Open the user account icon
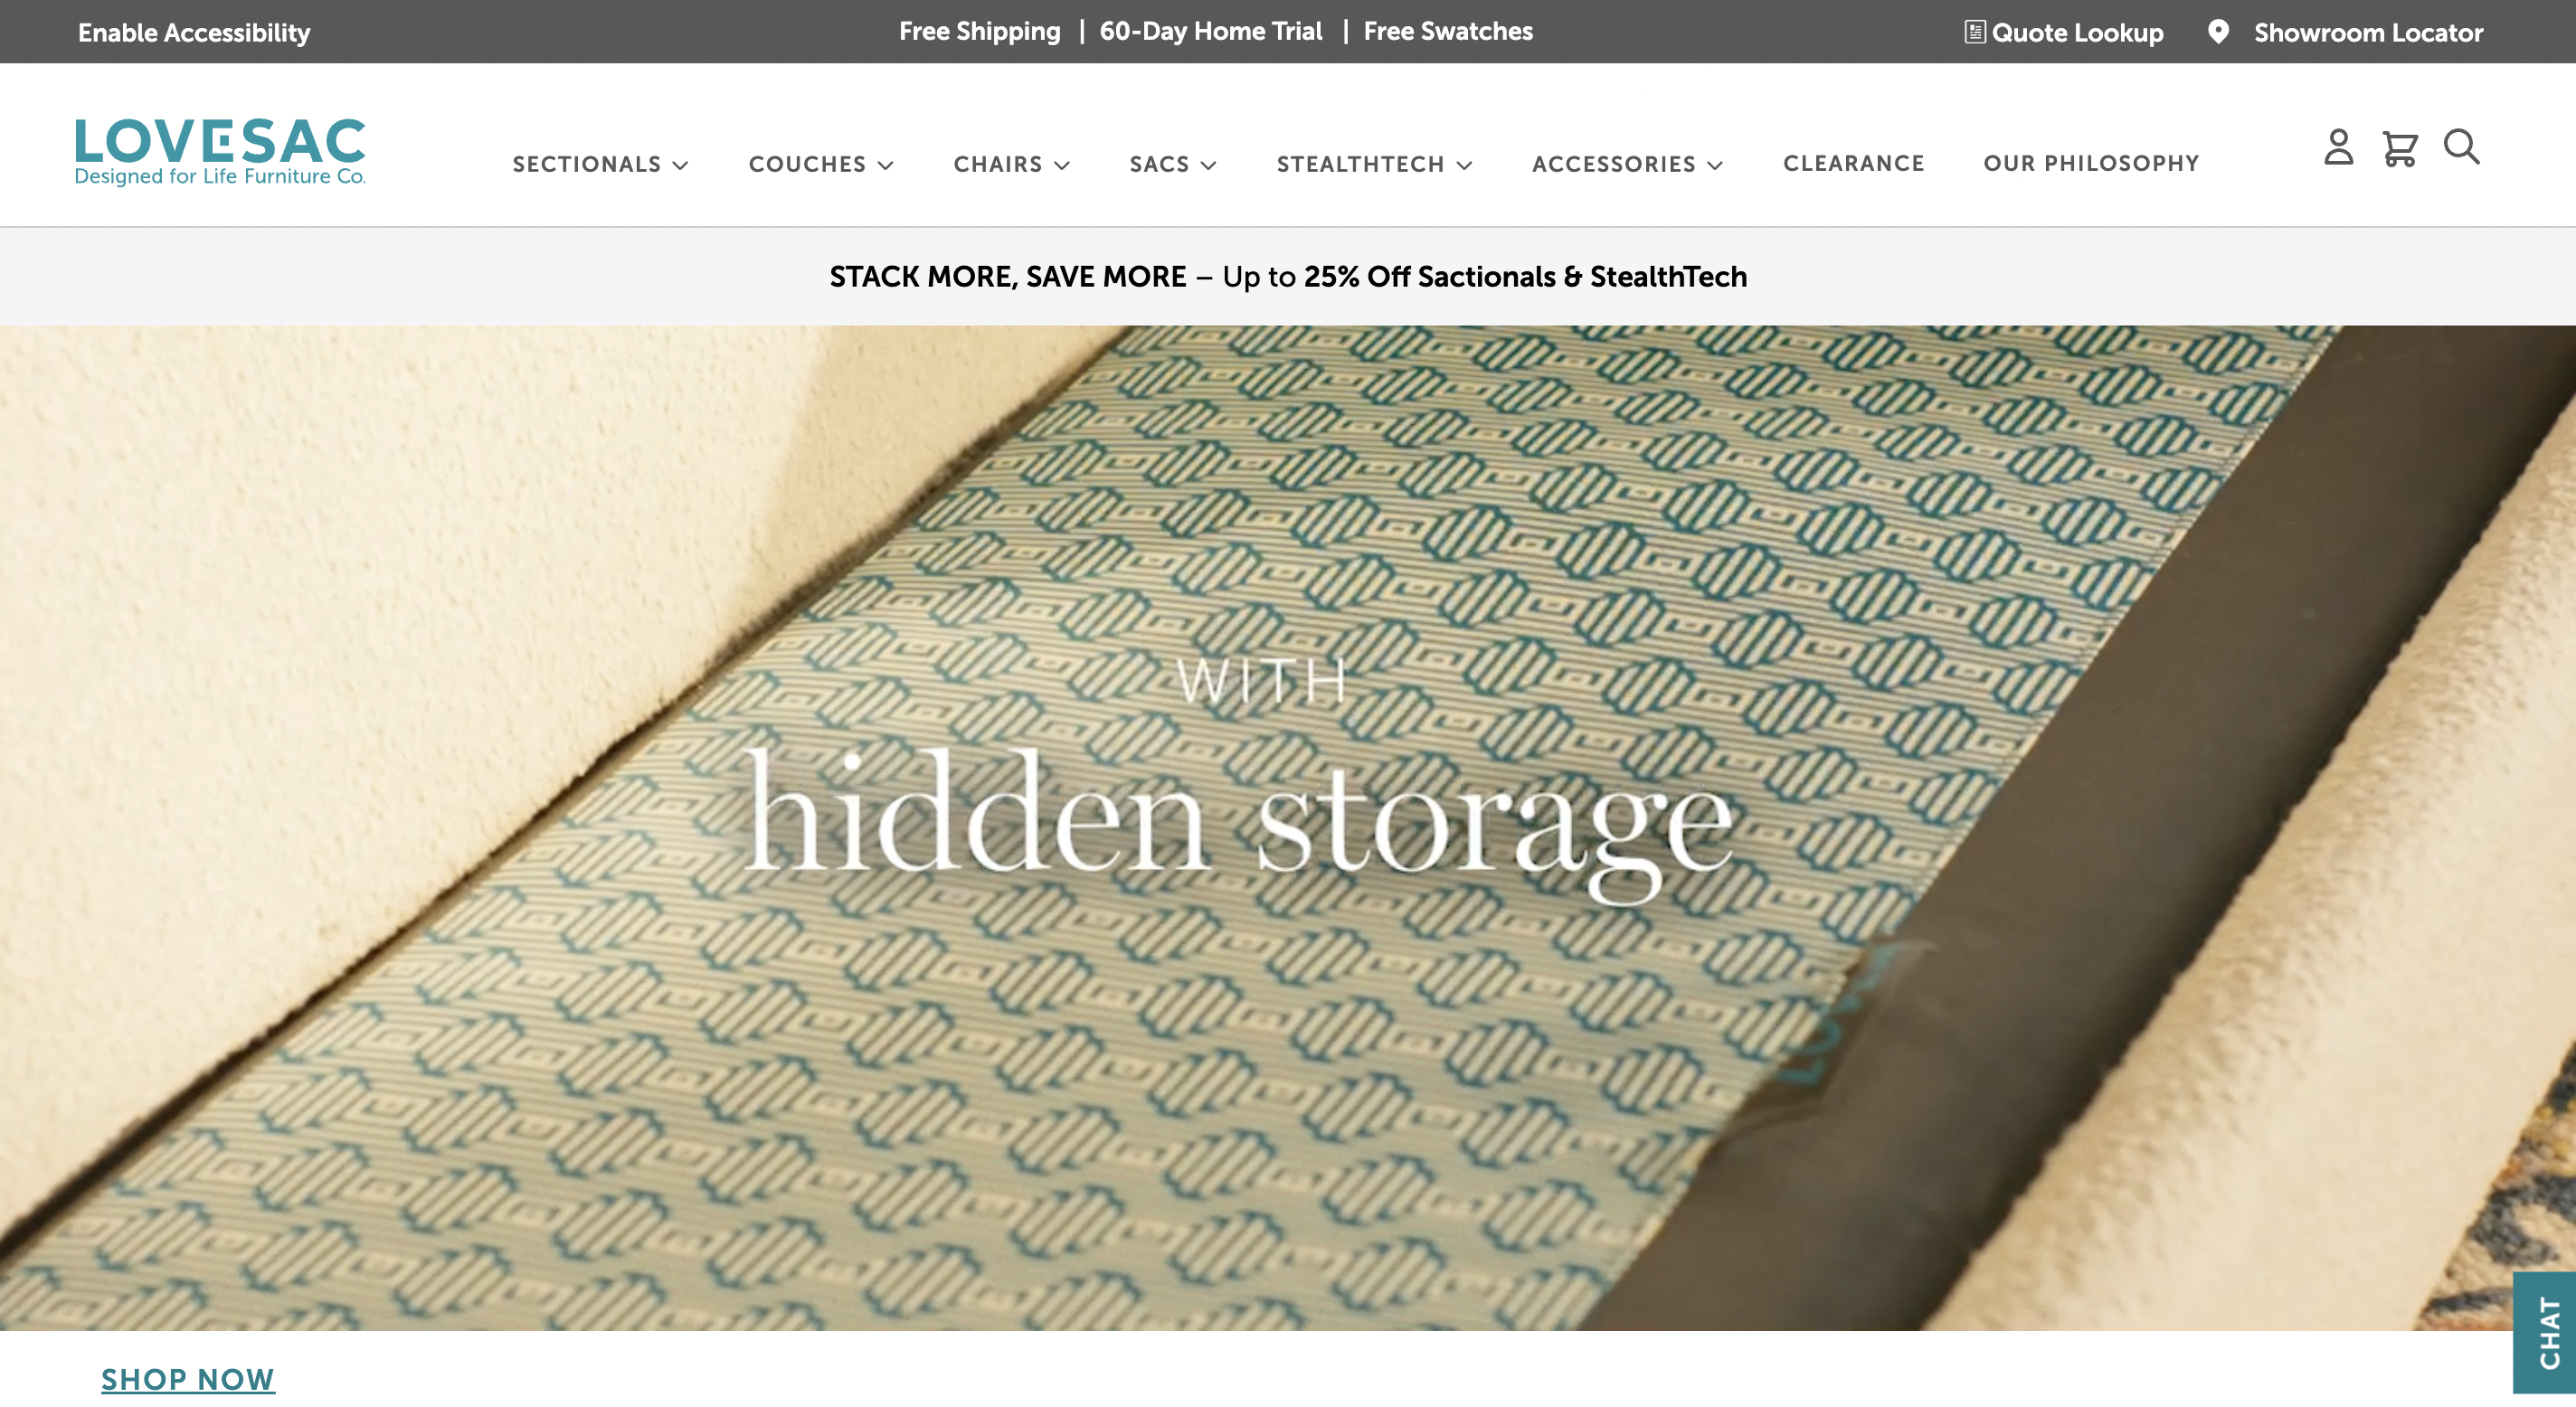This screenshot has width=2576, height=1407. 2338,147
